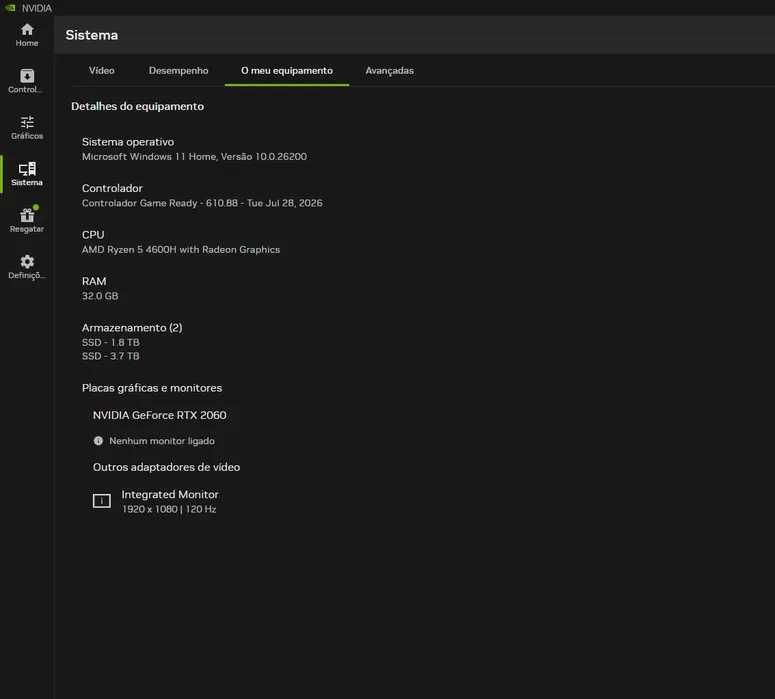The image size is (775, 699).
Task: Go to Gráficos sidebar section
Action: [27, 128]
